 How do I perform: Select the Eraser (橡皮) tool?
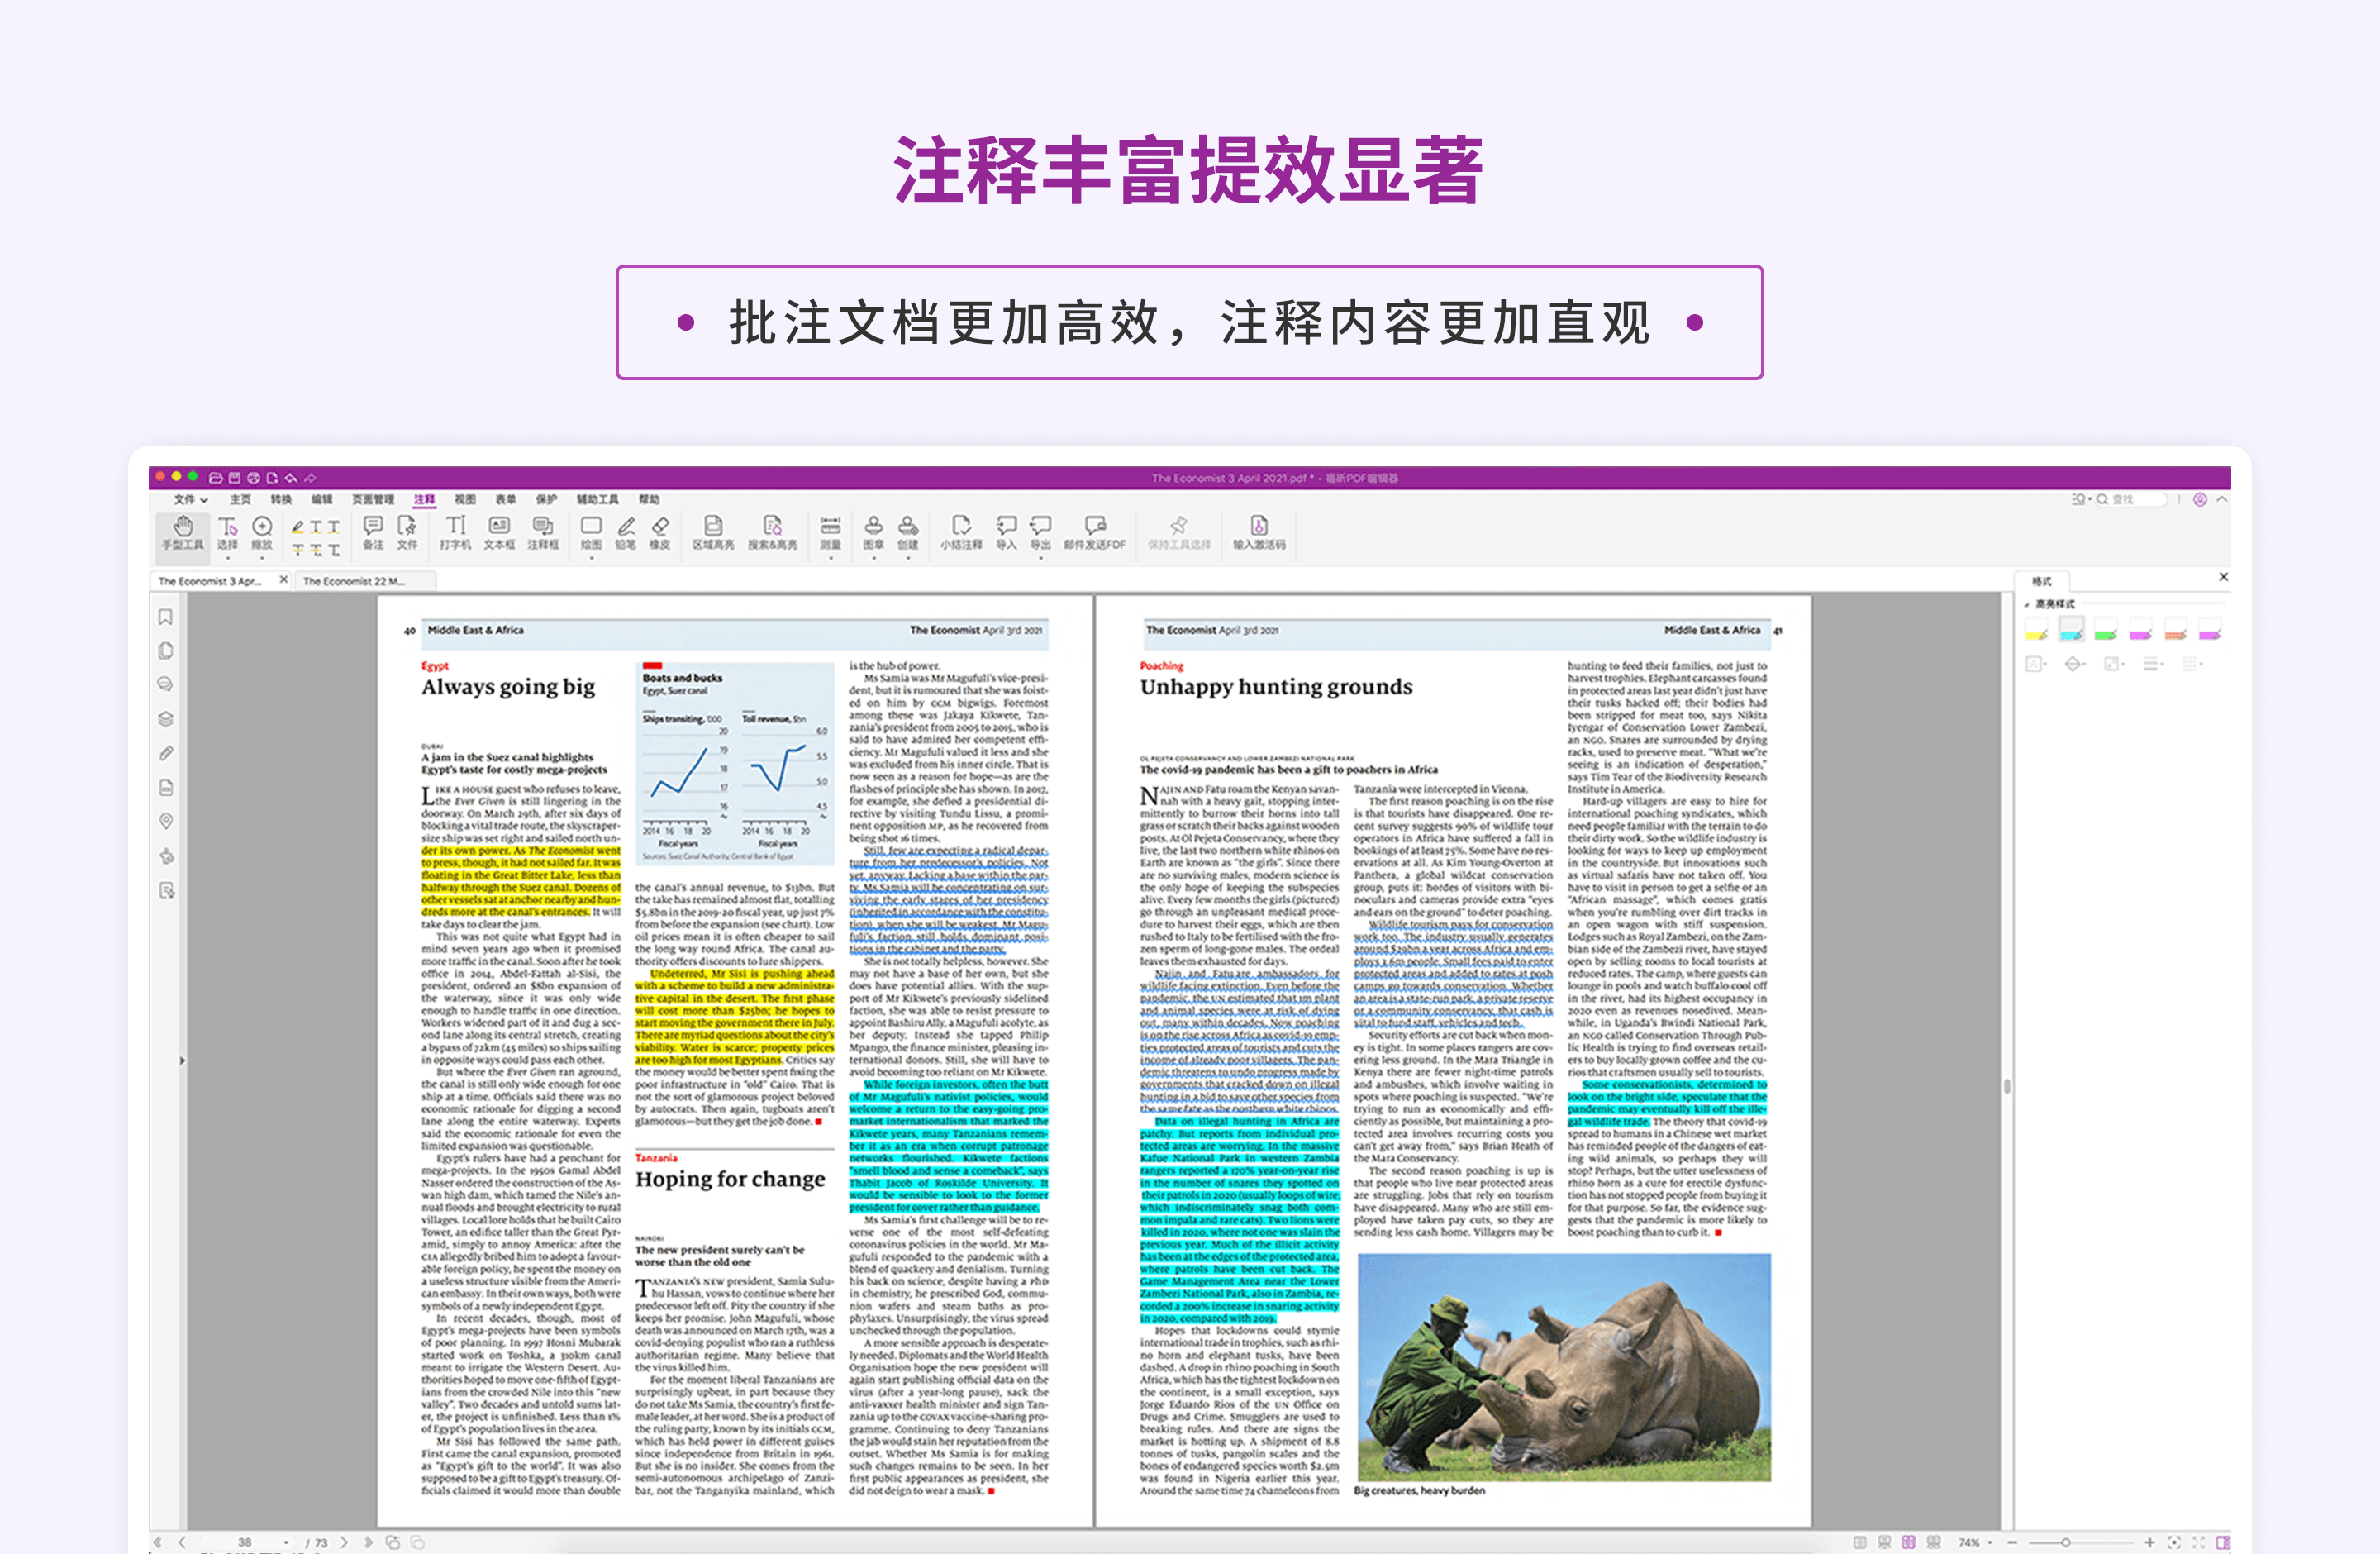point(660,532)
